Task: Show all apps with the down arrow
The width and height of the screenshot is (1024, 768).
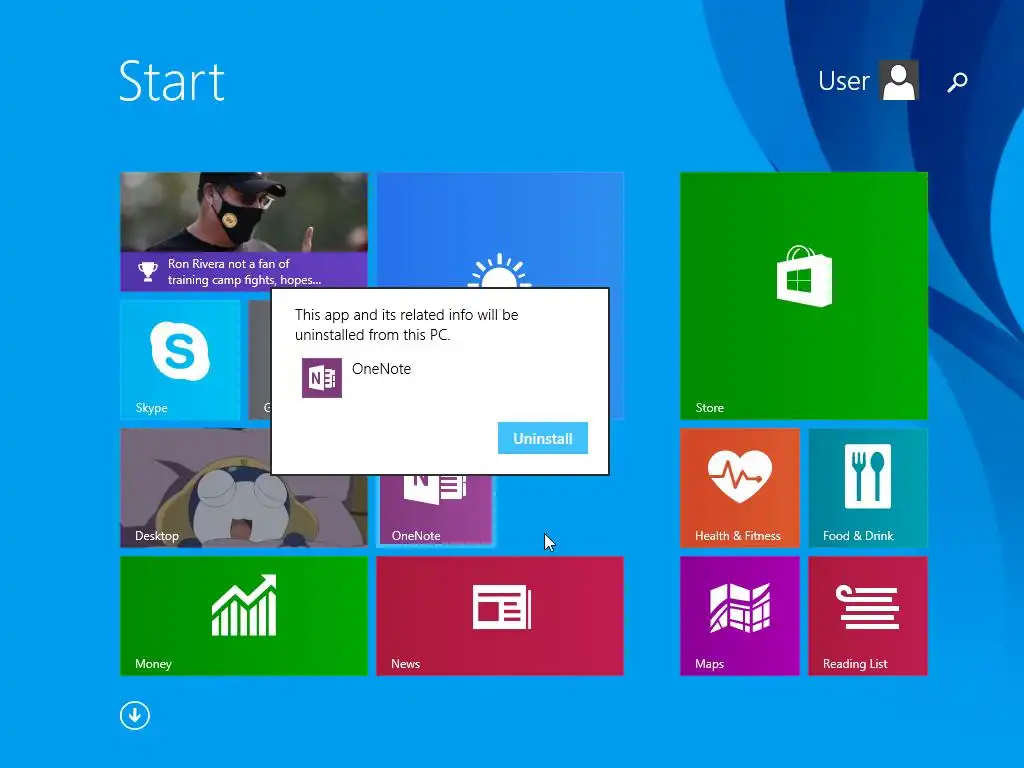Action: point(135,715)
